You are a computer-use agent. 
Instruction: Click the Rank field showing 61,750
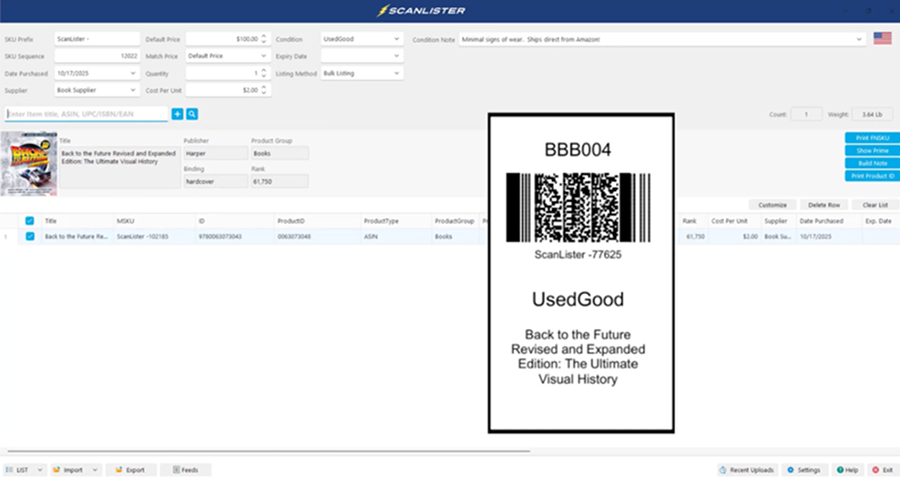pyautogui.click(x=280, y=181)
